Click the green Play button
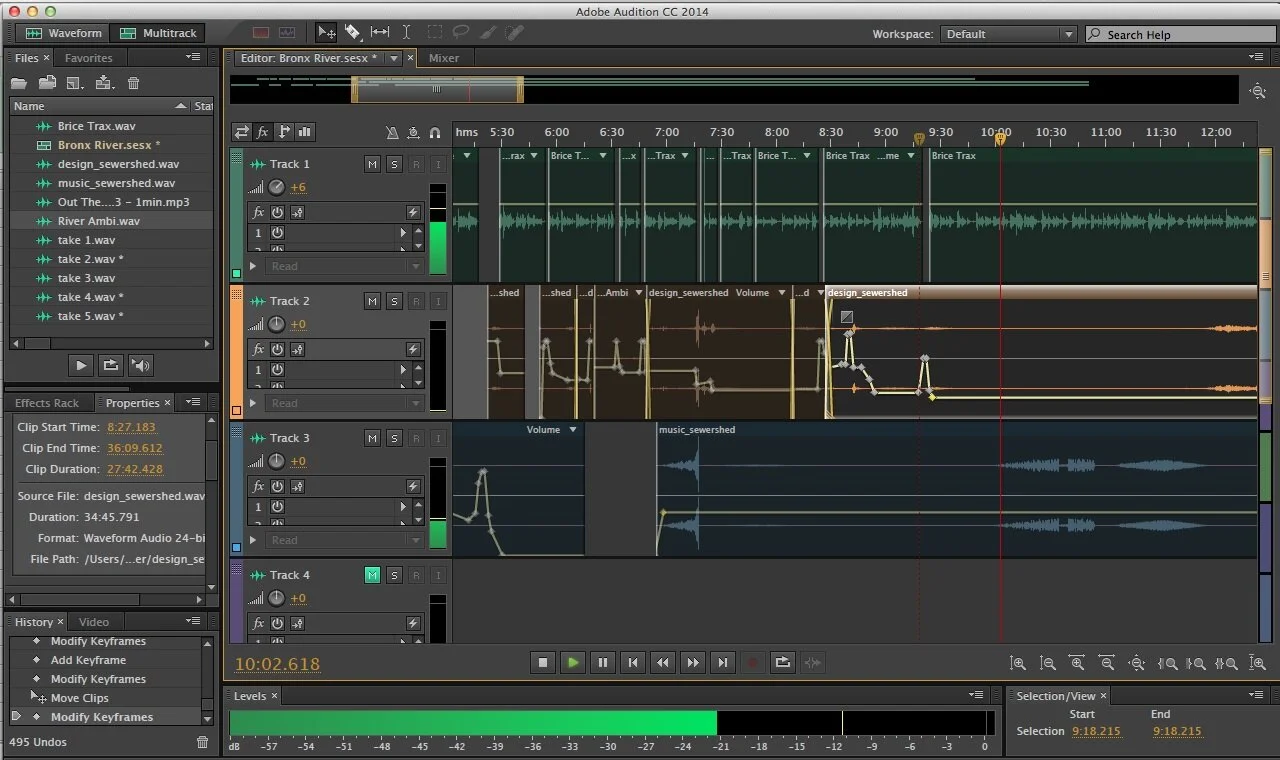Image resolution: width=1280 pixels, height=760 pixels. pyautogui.click(x=573, y=662)
